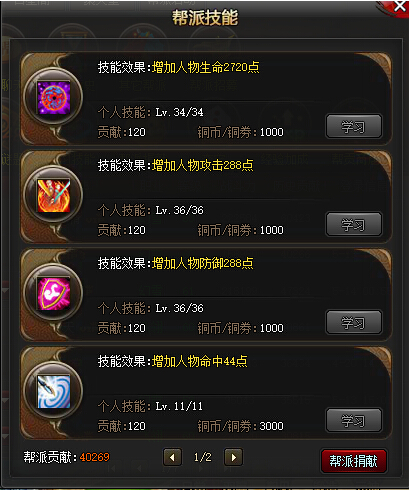The height and width of the screenshot is (490, 409).
Task: Go to the next skills page
Action: pos(233,457)
